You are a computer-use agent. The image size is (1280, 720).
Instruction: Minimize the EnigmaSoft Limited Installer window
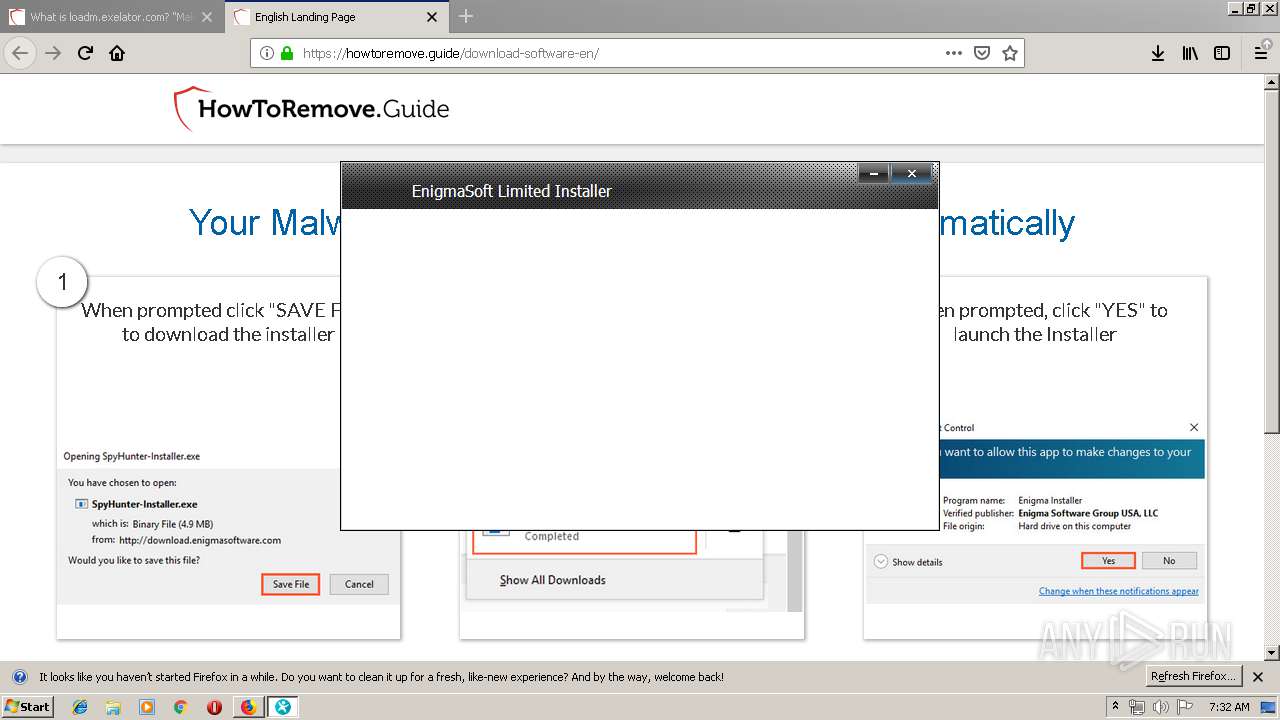pos(874,174)
